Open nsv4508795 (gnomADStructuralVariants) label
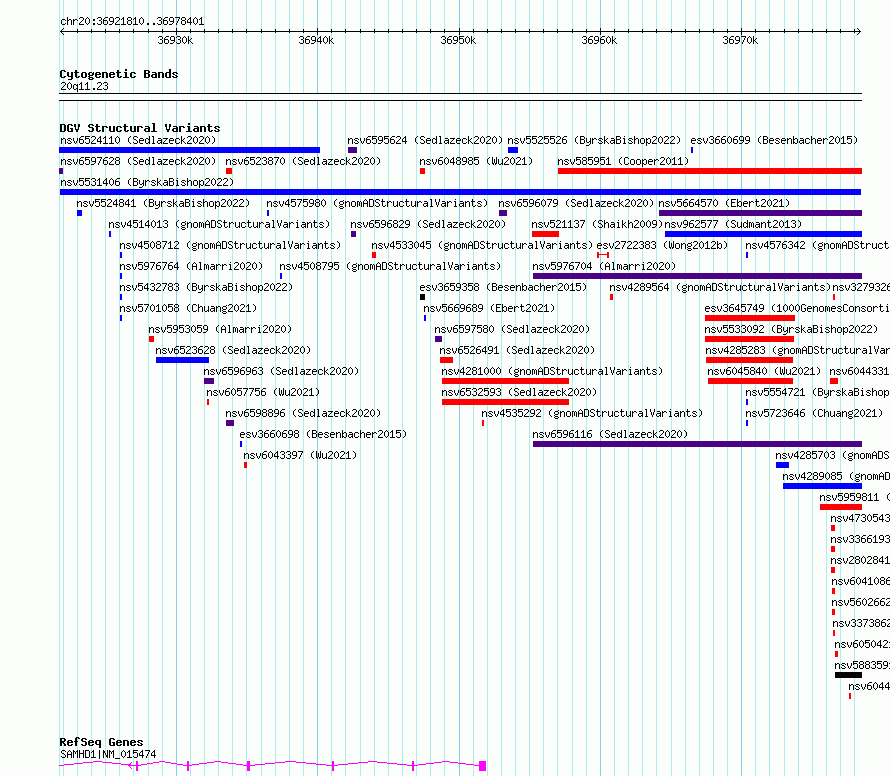The height and width of the screenshot is (776, 890). tap(390, 266)
